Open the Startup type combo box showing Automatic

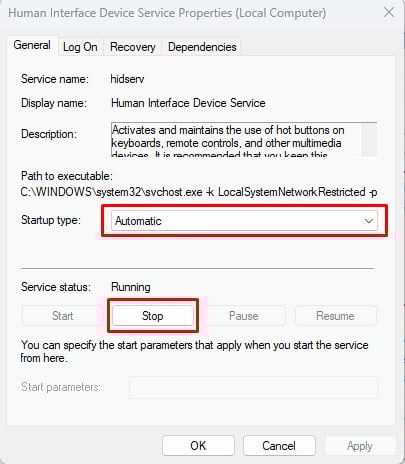[245, 221]
